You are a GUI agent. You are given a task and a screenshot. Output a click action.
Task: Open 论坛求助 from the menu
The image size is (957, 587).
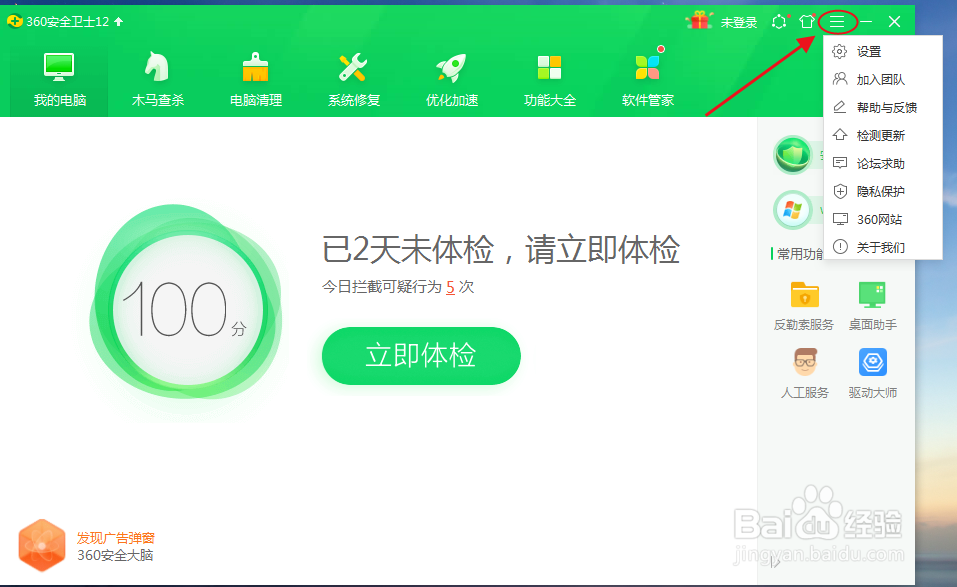pos(882,164)
